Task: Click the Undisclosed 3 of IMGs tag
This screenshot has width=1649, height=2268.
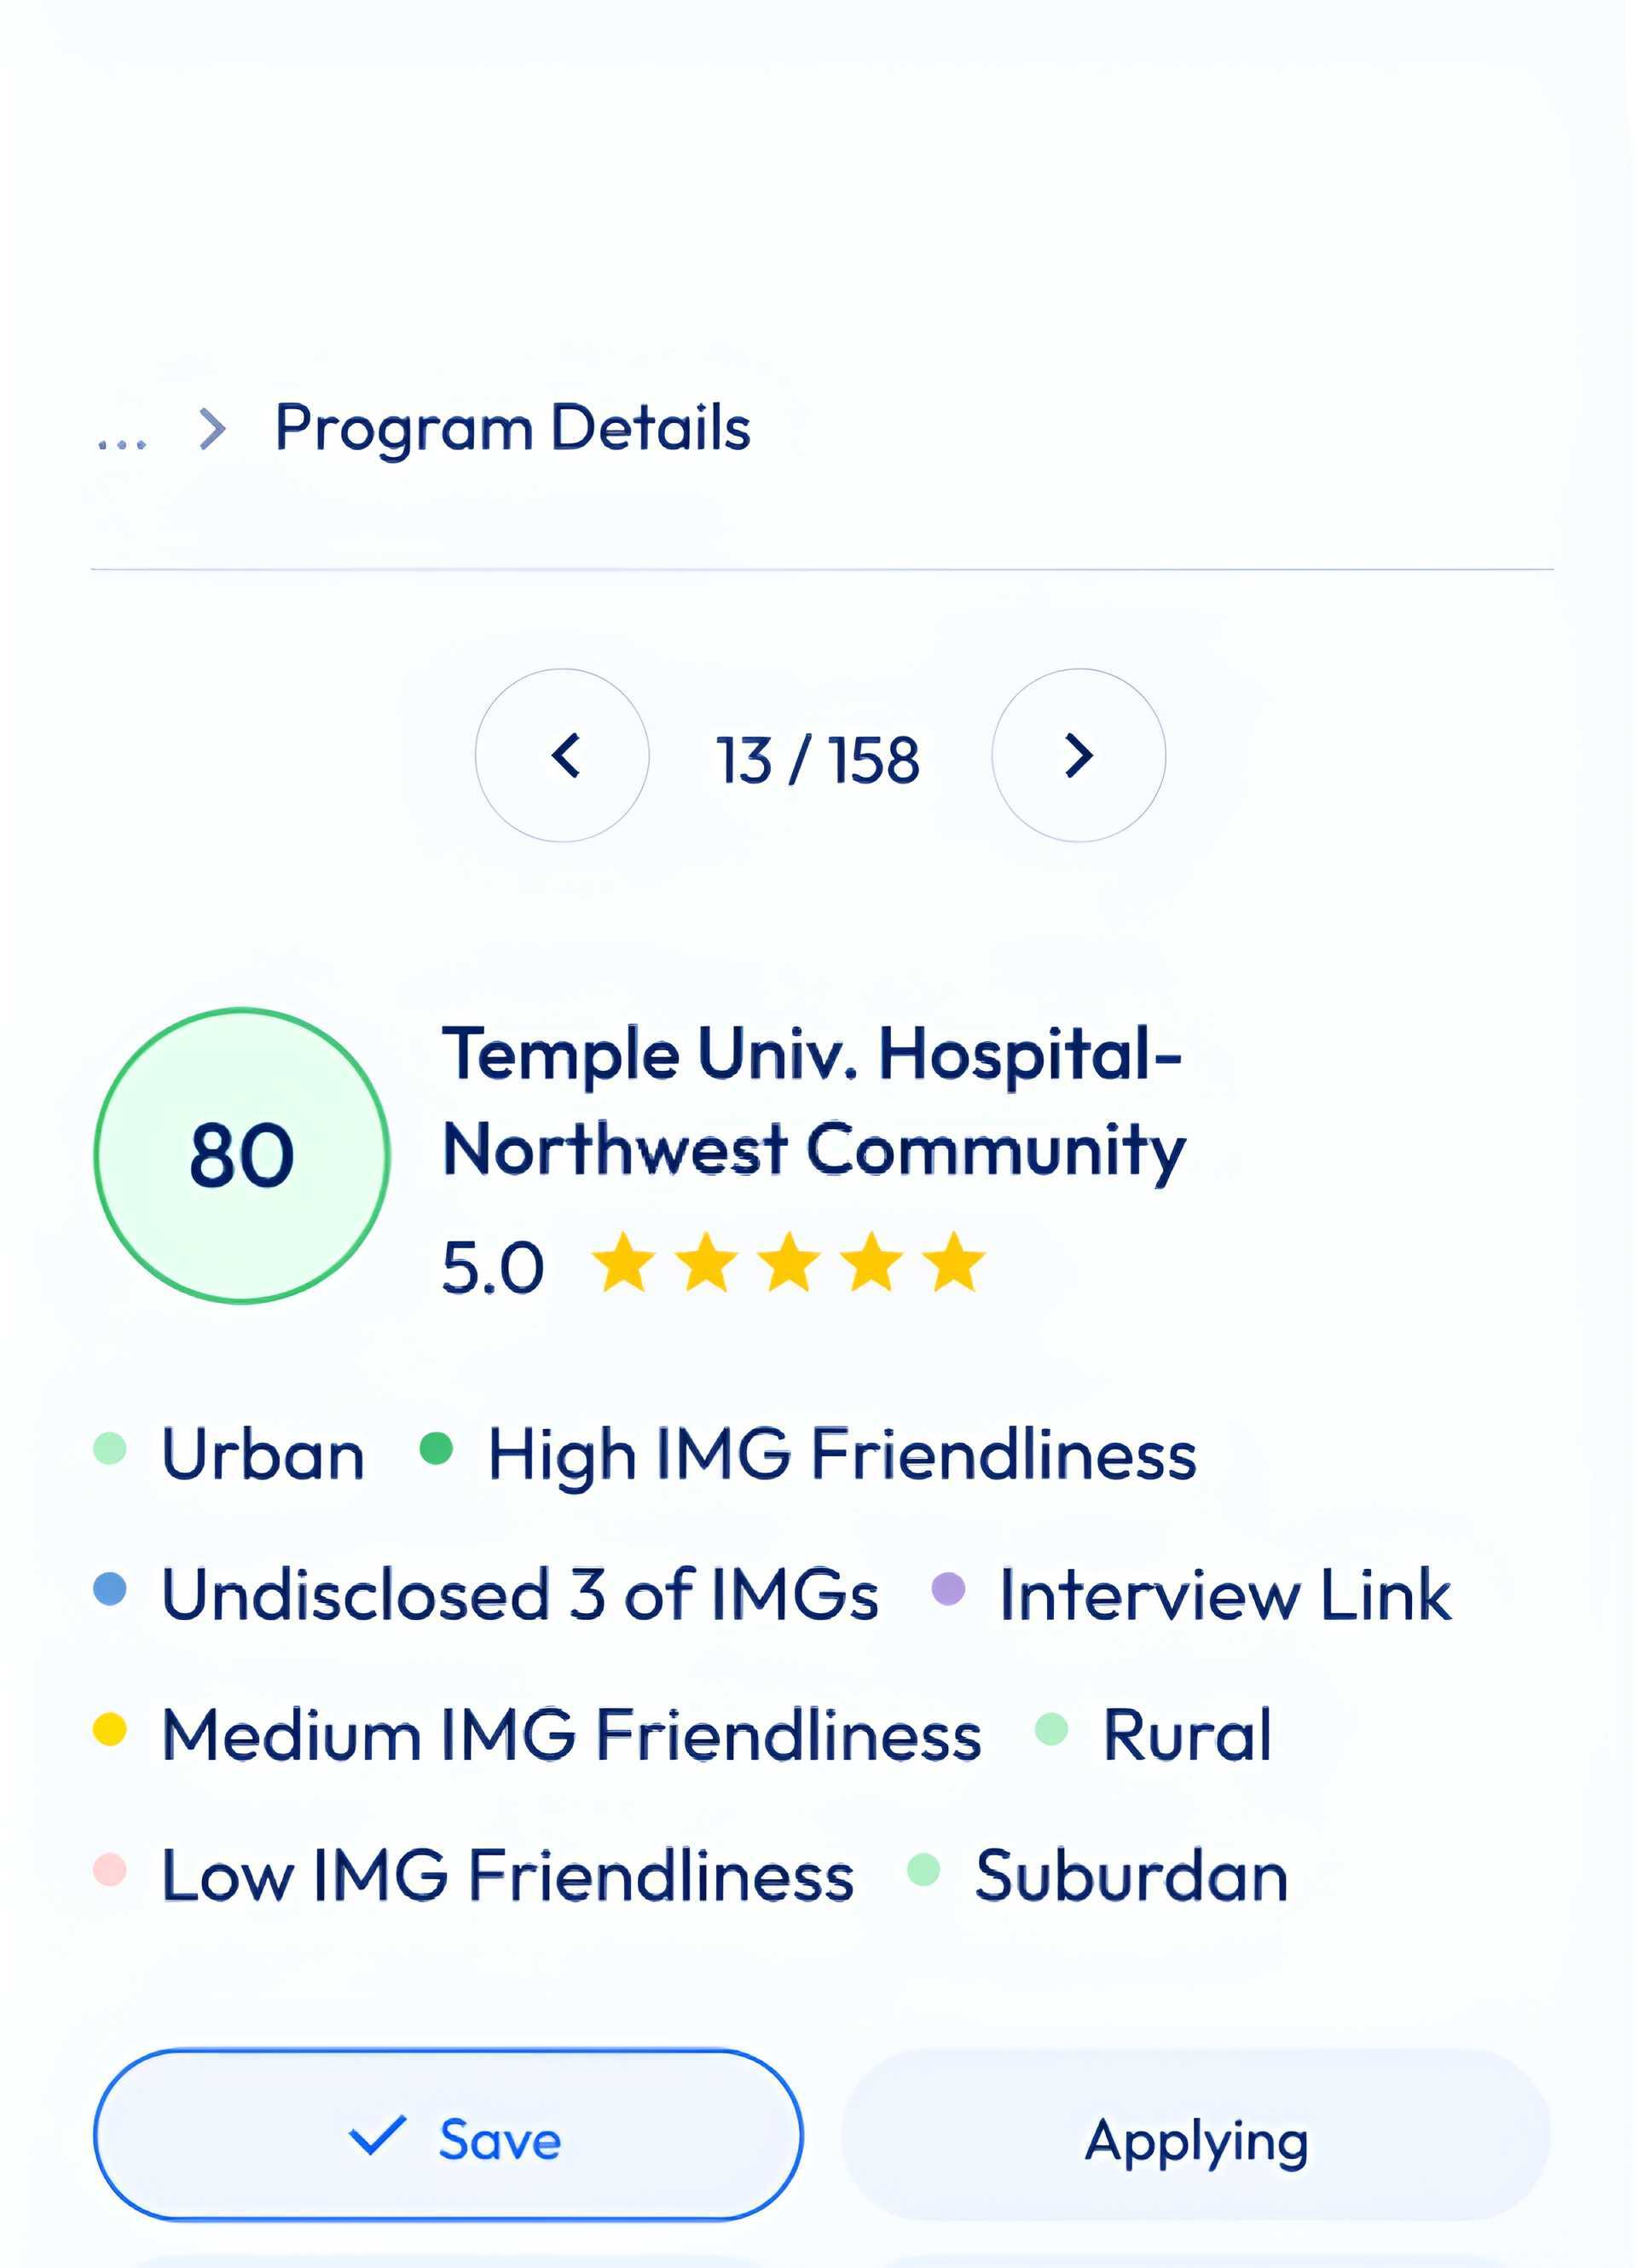Action: pos(520,1596)
